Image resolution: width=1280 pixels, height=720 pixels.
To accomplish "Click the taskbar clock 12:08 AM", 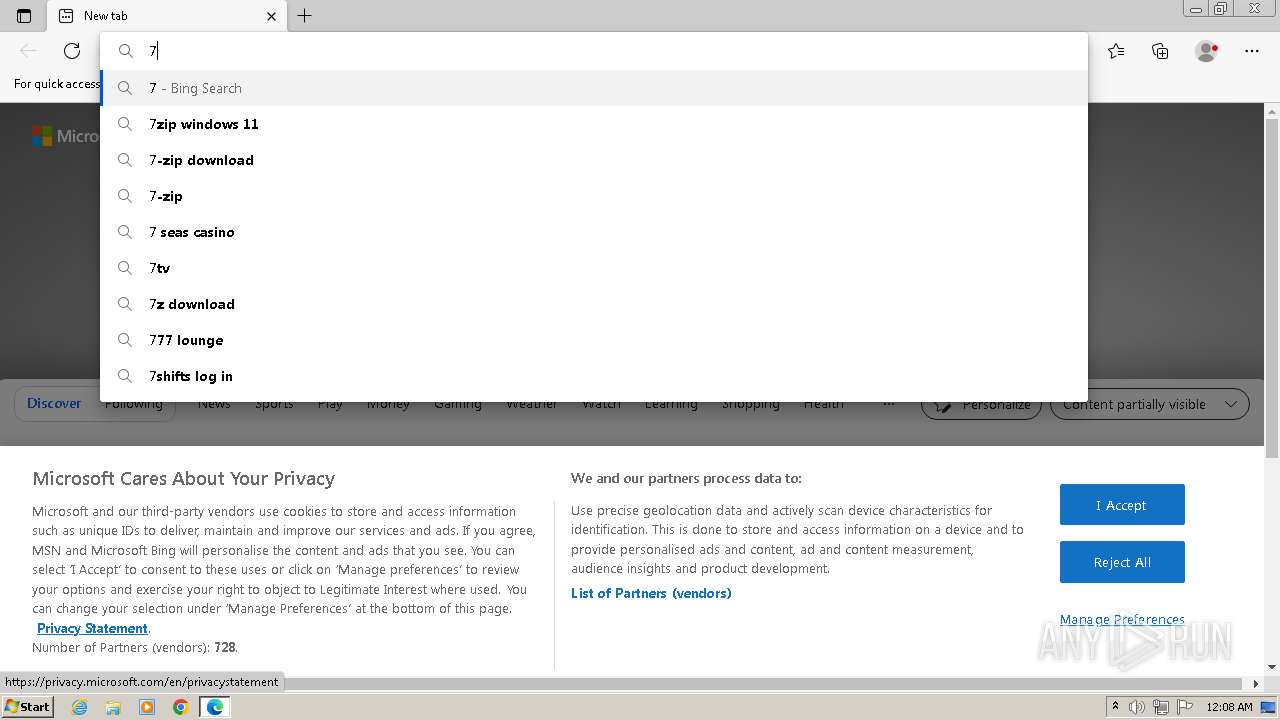I will [x=1229, y=707].
